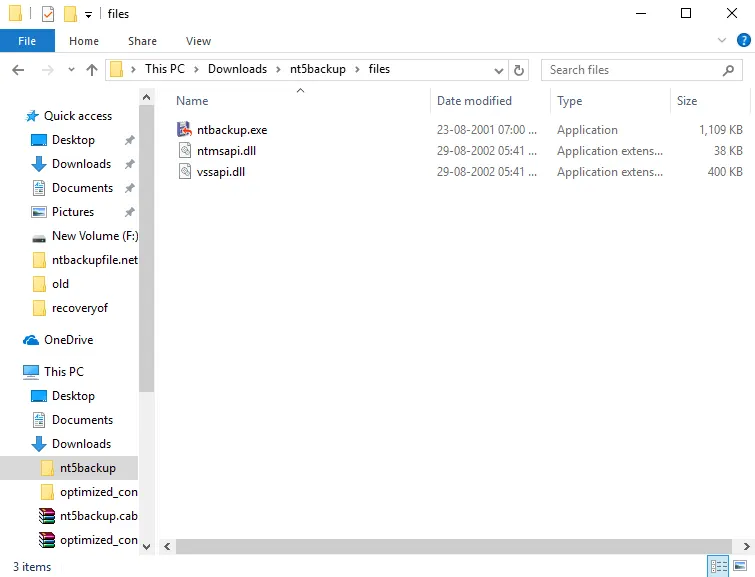Expand the ribbon with the chevron
The image size is (755, 577).
point(721,40)
